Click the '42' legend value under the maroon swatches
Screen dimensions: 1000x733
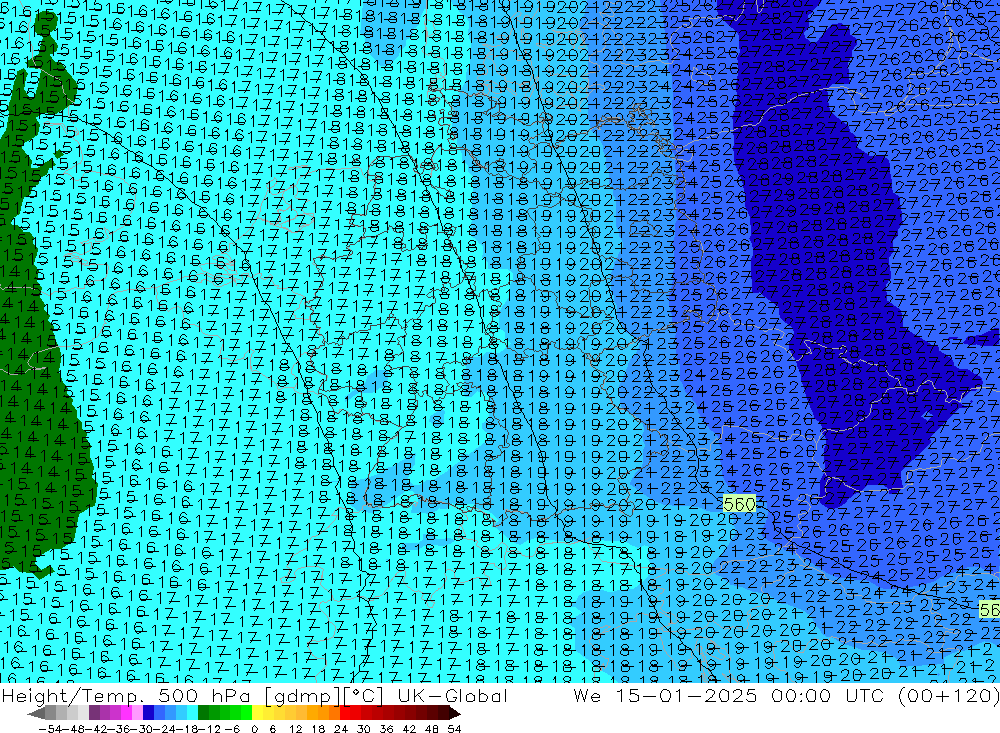(x=409, y=729)
